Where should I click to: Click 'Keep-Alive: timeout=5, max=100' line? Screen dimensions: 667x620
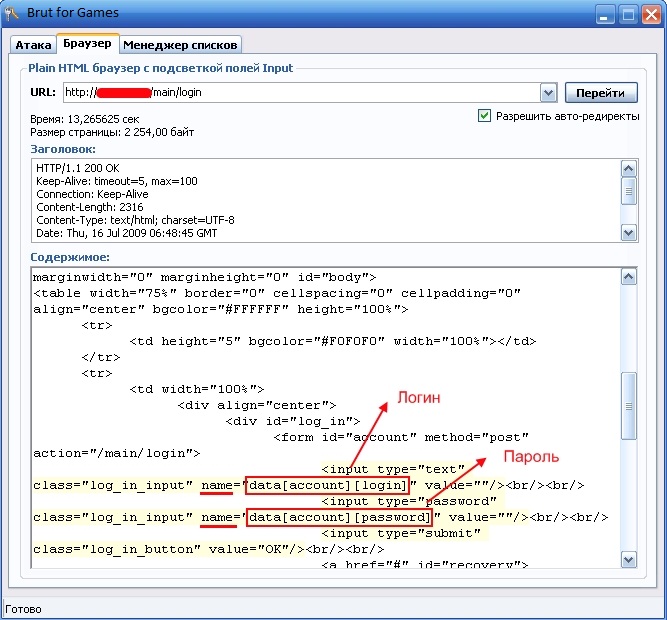coord(117,181)
